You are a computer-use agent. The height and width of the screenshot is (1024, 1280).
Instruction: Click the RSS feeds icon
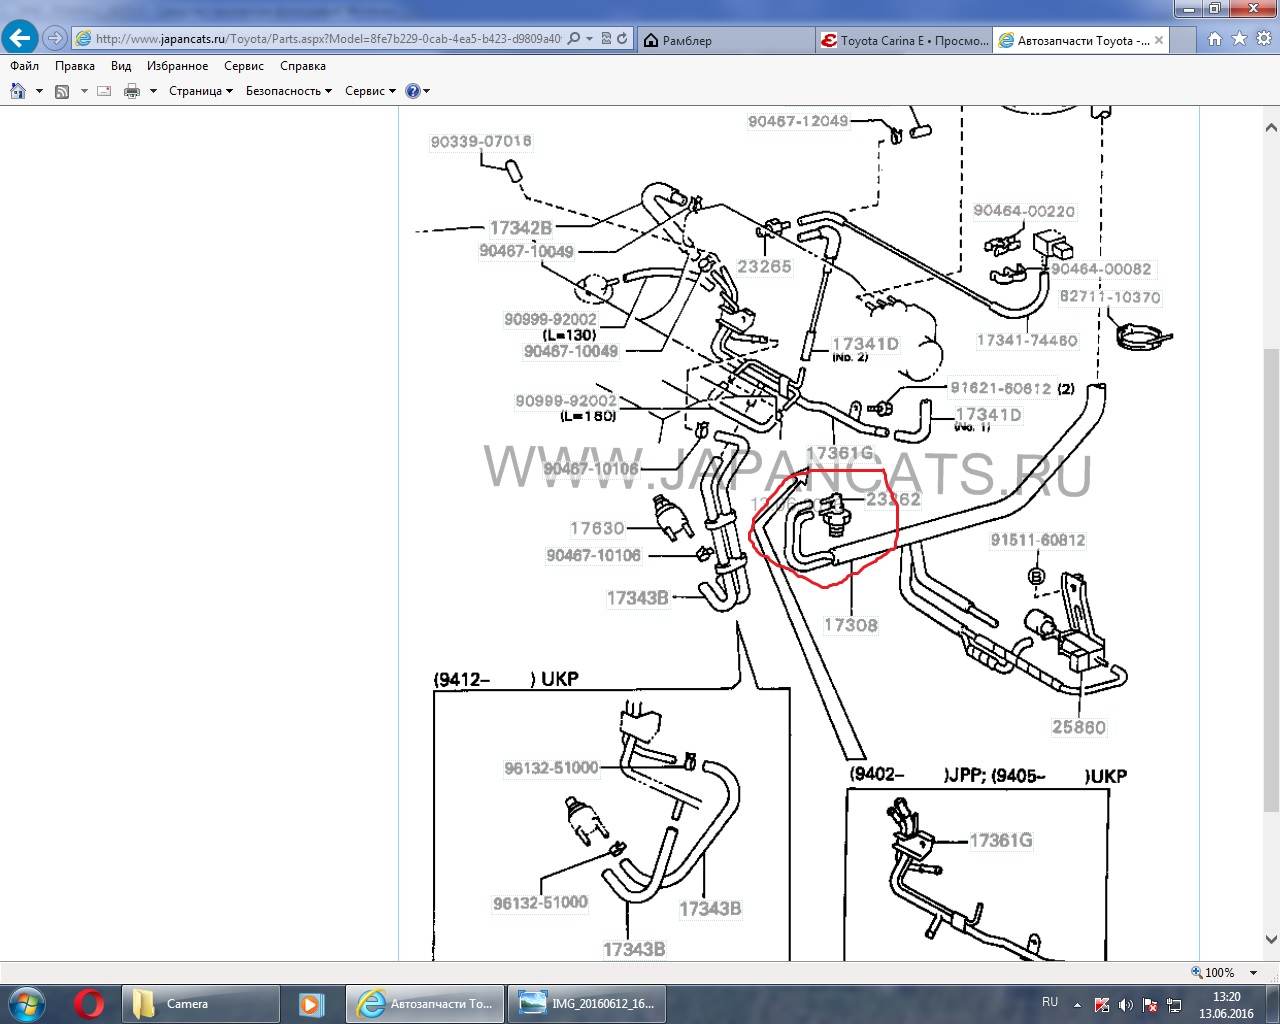[62, 91]
